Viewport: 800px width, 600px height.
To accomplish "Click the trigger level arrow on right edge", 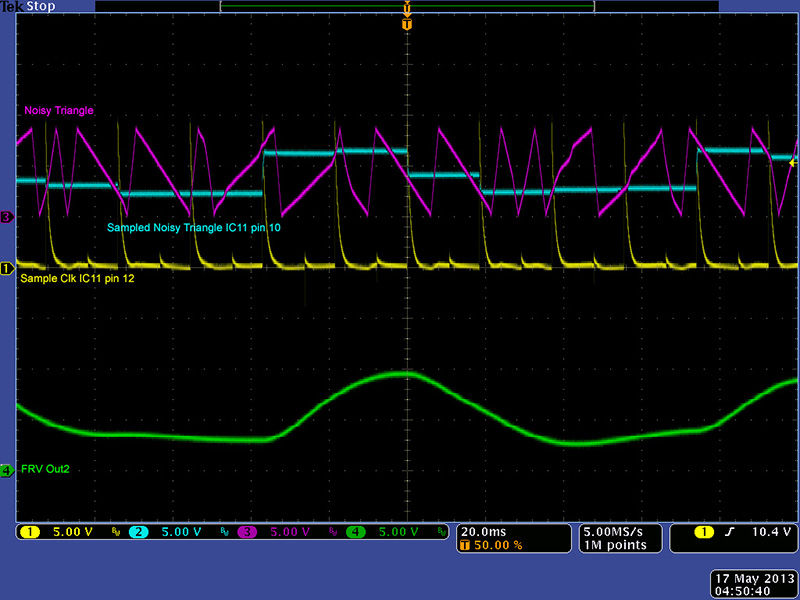I will 794,162.
